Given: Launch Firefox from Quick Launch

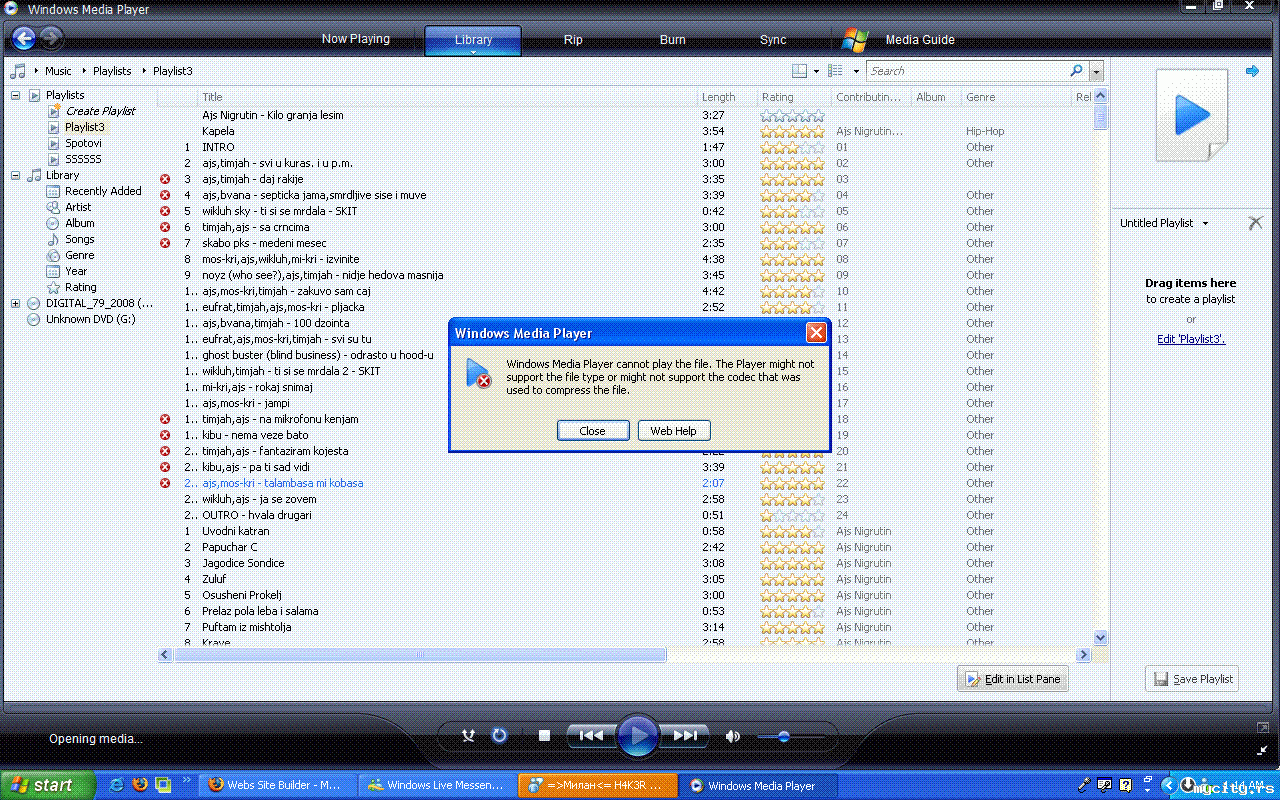Looking at the screenshot, I should tap(140, 785).
